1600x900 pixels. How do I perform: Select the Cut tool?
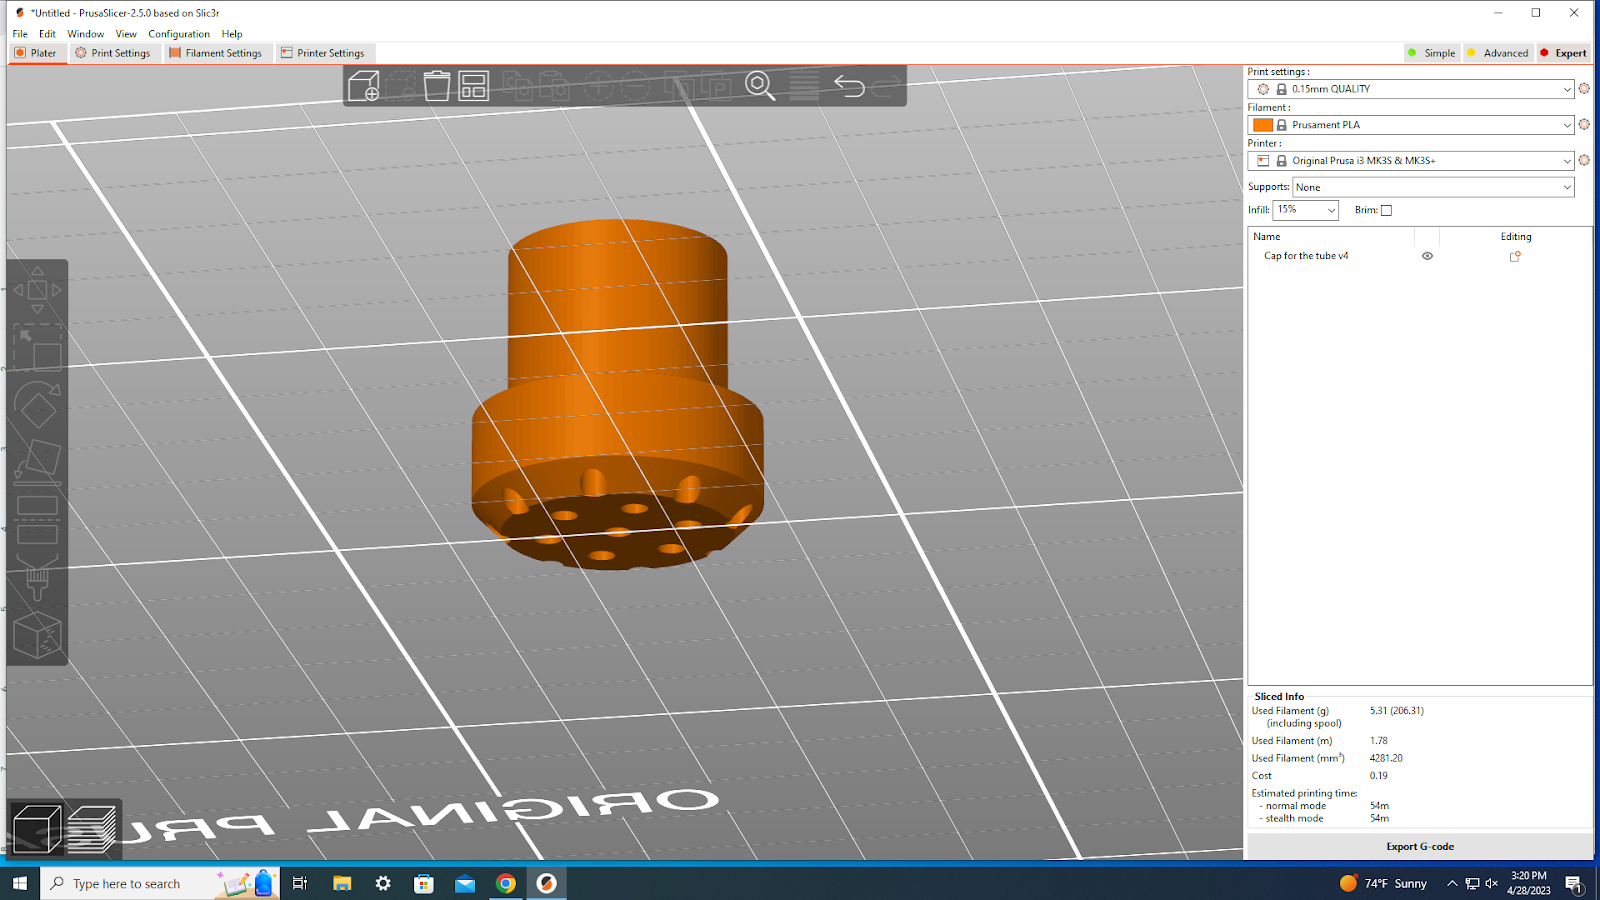point(37,519)
